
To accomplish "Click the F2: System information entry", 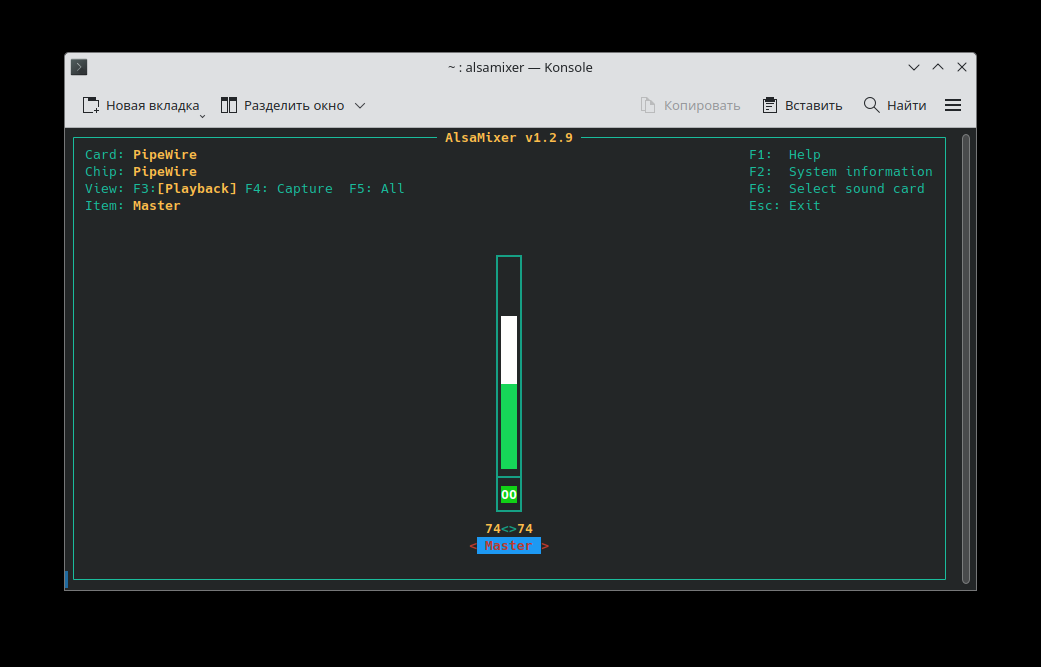I will pyautogui.click(x=841, y=172).
